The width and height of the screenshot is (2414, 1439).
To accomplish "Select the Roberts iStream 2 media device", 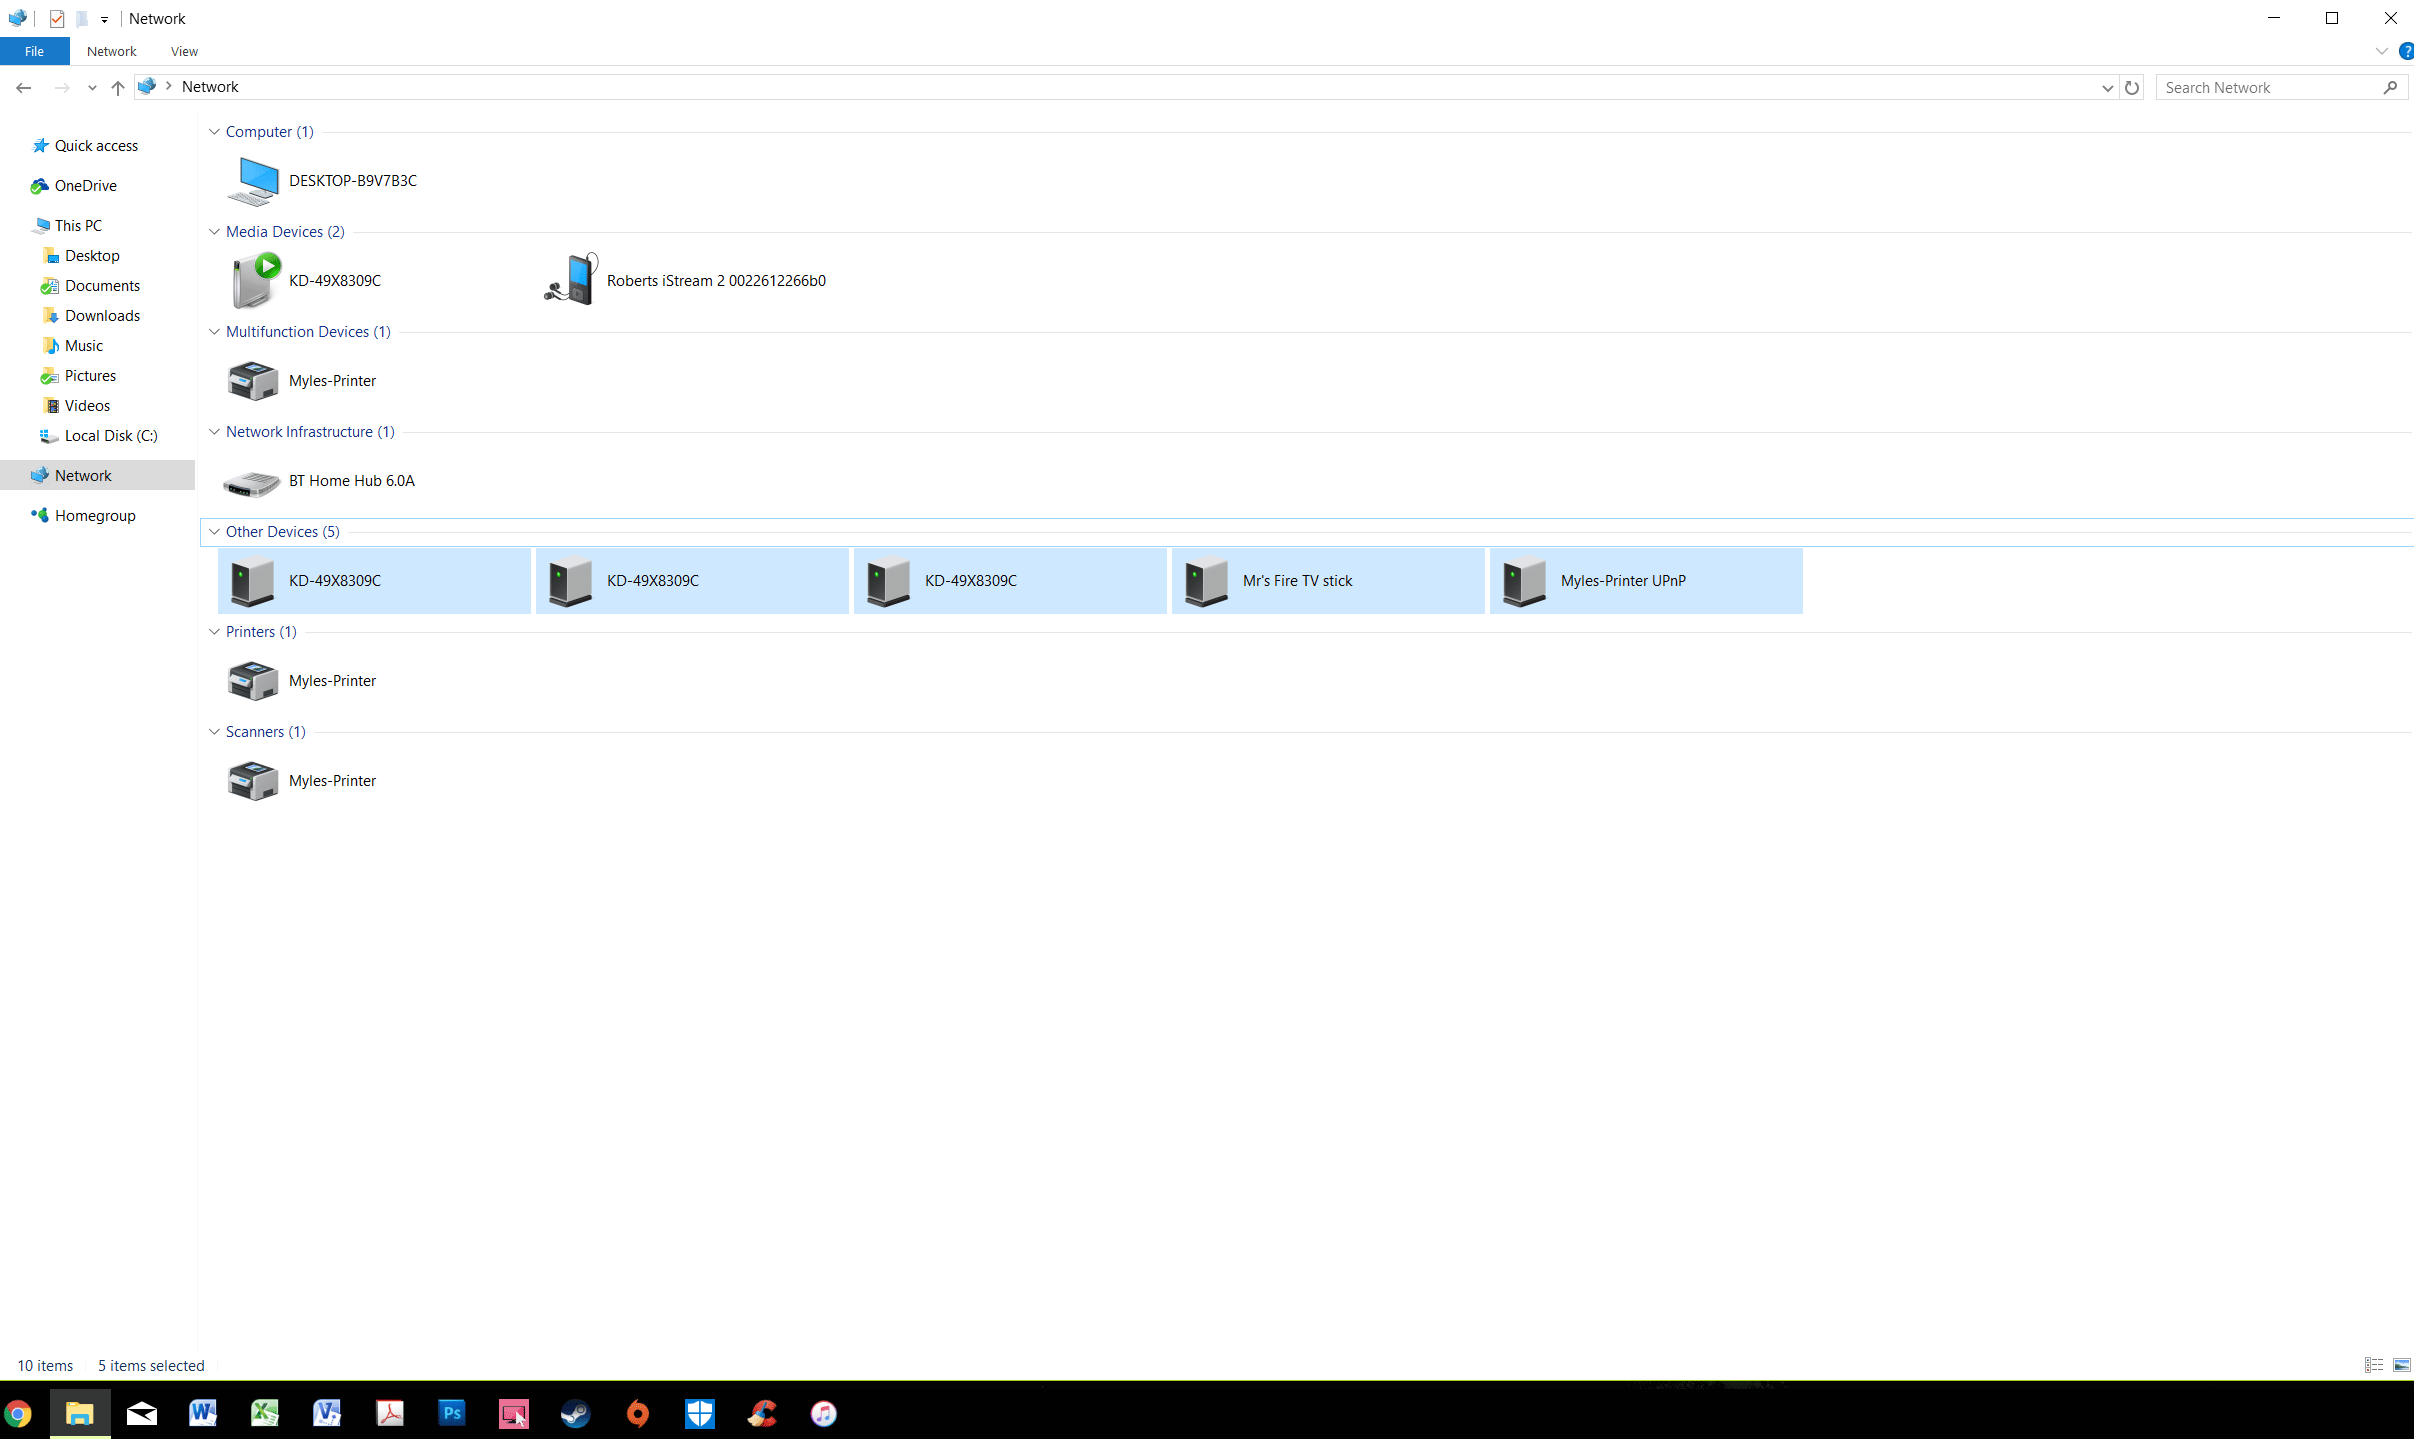I will tap(715, 281).
